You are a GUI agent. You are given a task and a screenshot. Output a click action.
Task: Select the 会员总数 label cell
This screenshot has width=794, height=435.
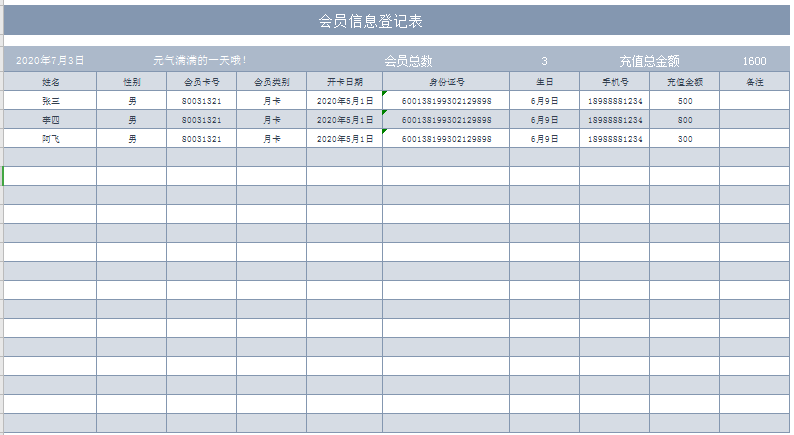[408, 61]
